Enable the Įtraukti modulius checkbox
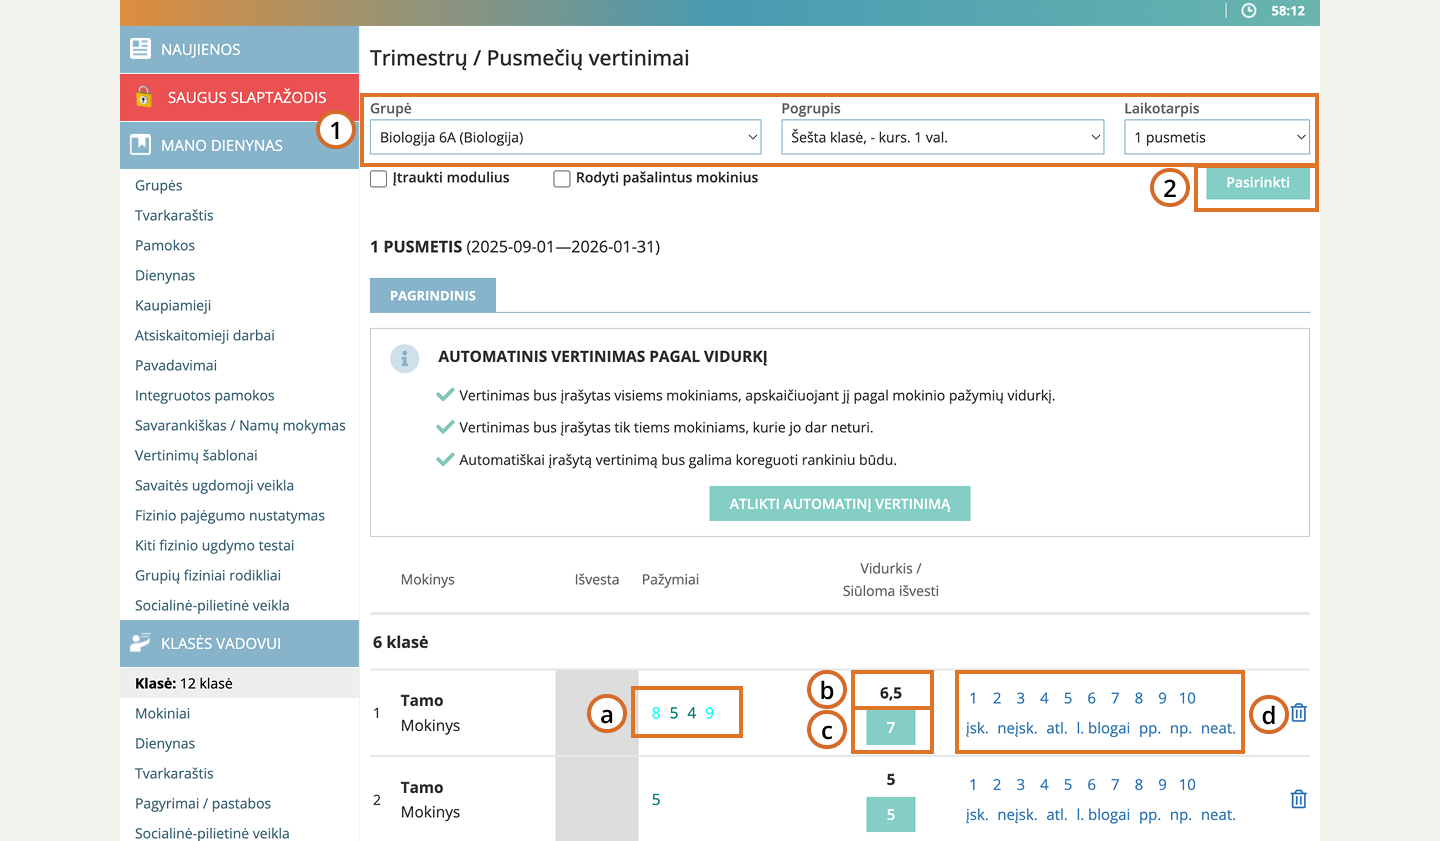1440x841 pixels. 379,179
